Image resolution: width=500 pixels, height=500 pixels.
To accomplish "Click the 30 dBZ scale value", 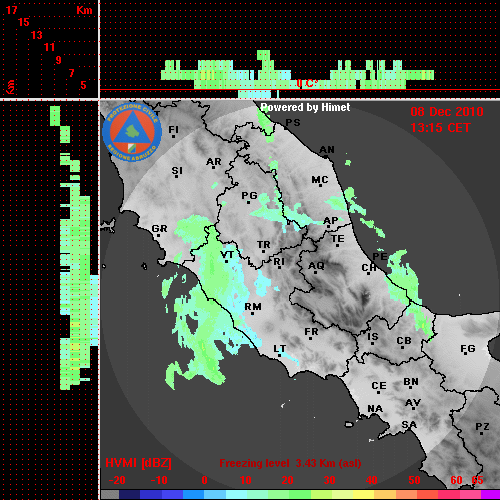I will click(329, 480).
